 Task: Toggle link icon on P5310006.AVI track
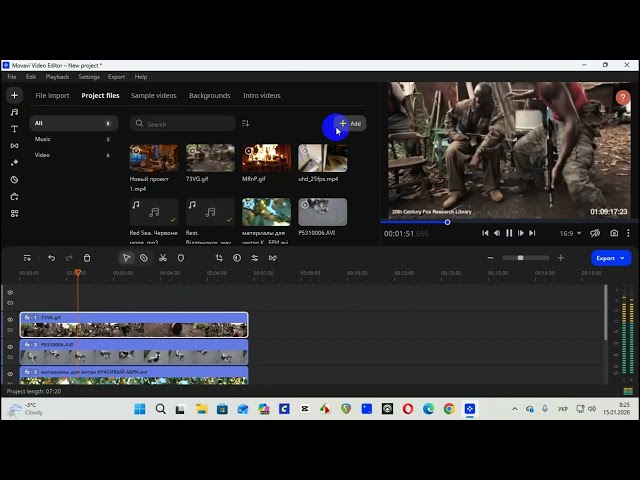point(10,357)
